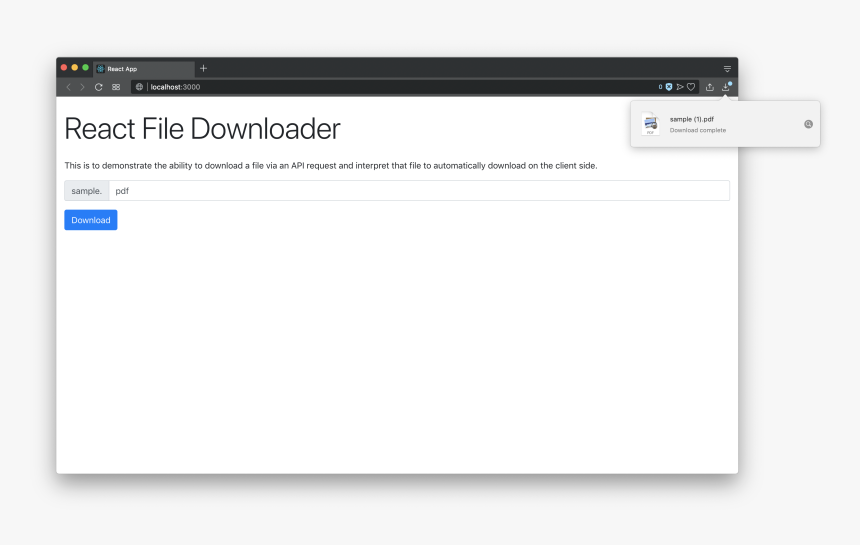Open the Speed Dial grid icon
This screenshot has width=860, height=545.
(x=116, y=87)
